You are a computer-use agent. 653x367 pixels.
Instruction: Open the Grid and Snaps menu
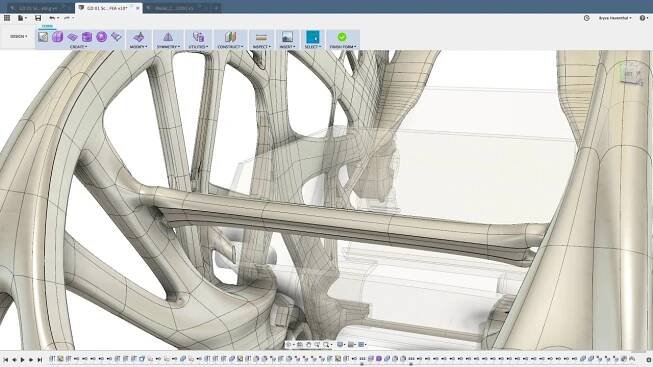tap(351, 345)
